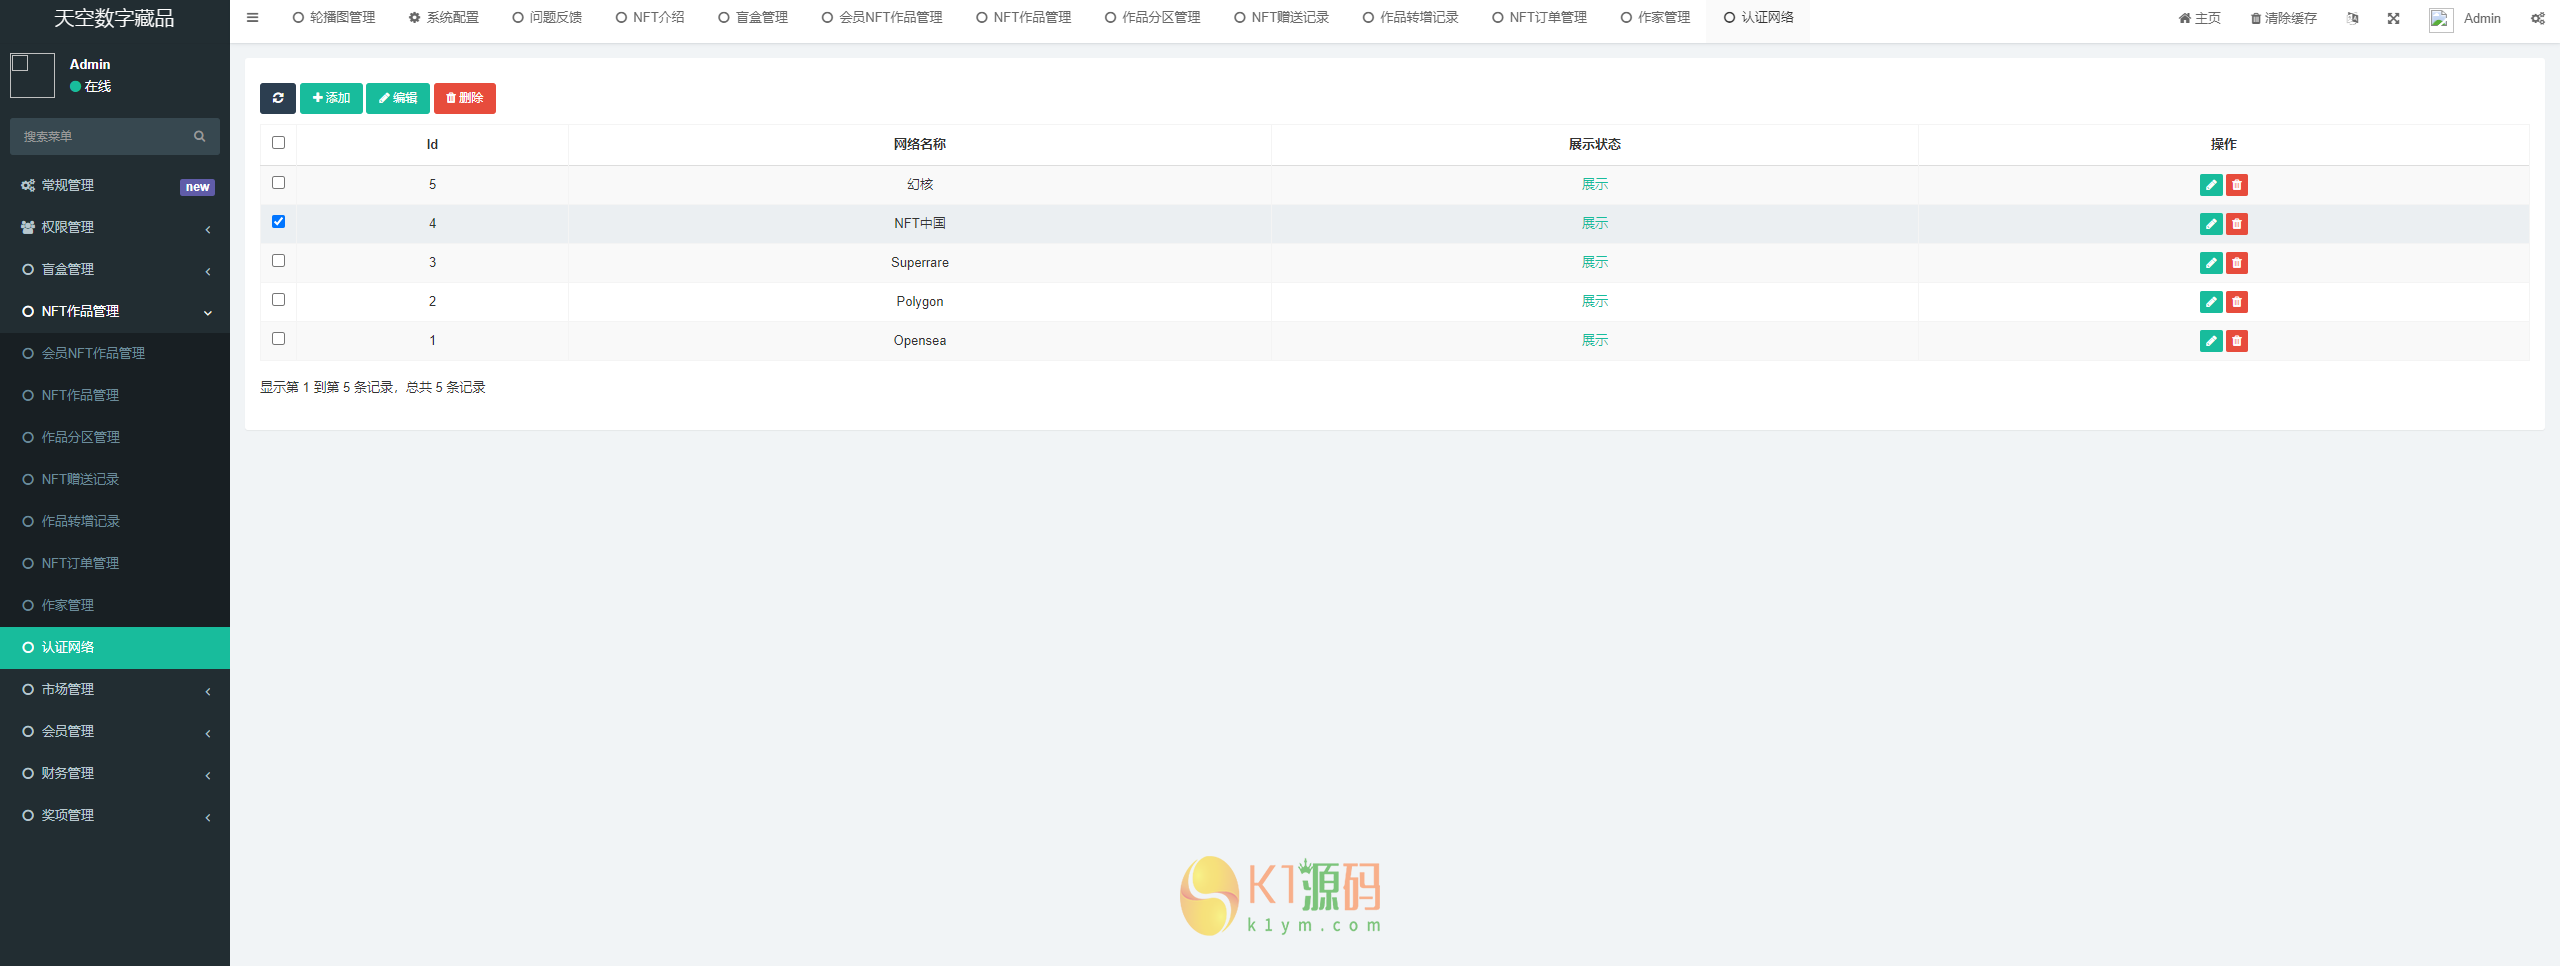The width and height of the screenshot is (2560, 966).
Task: Expand the 市场管理 sidebar menu
Action: pos(115,689)
